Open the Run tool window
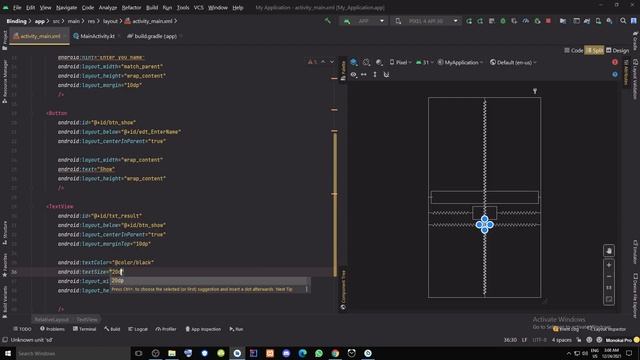640x360 pixels. click(236, 329)
